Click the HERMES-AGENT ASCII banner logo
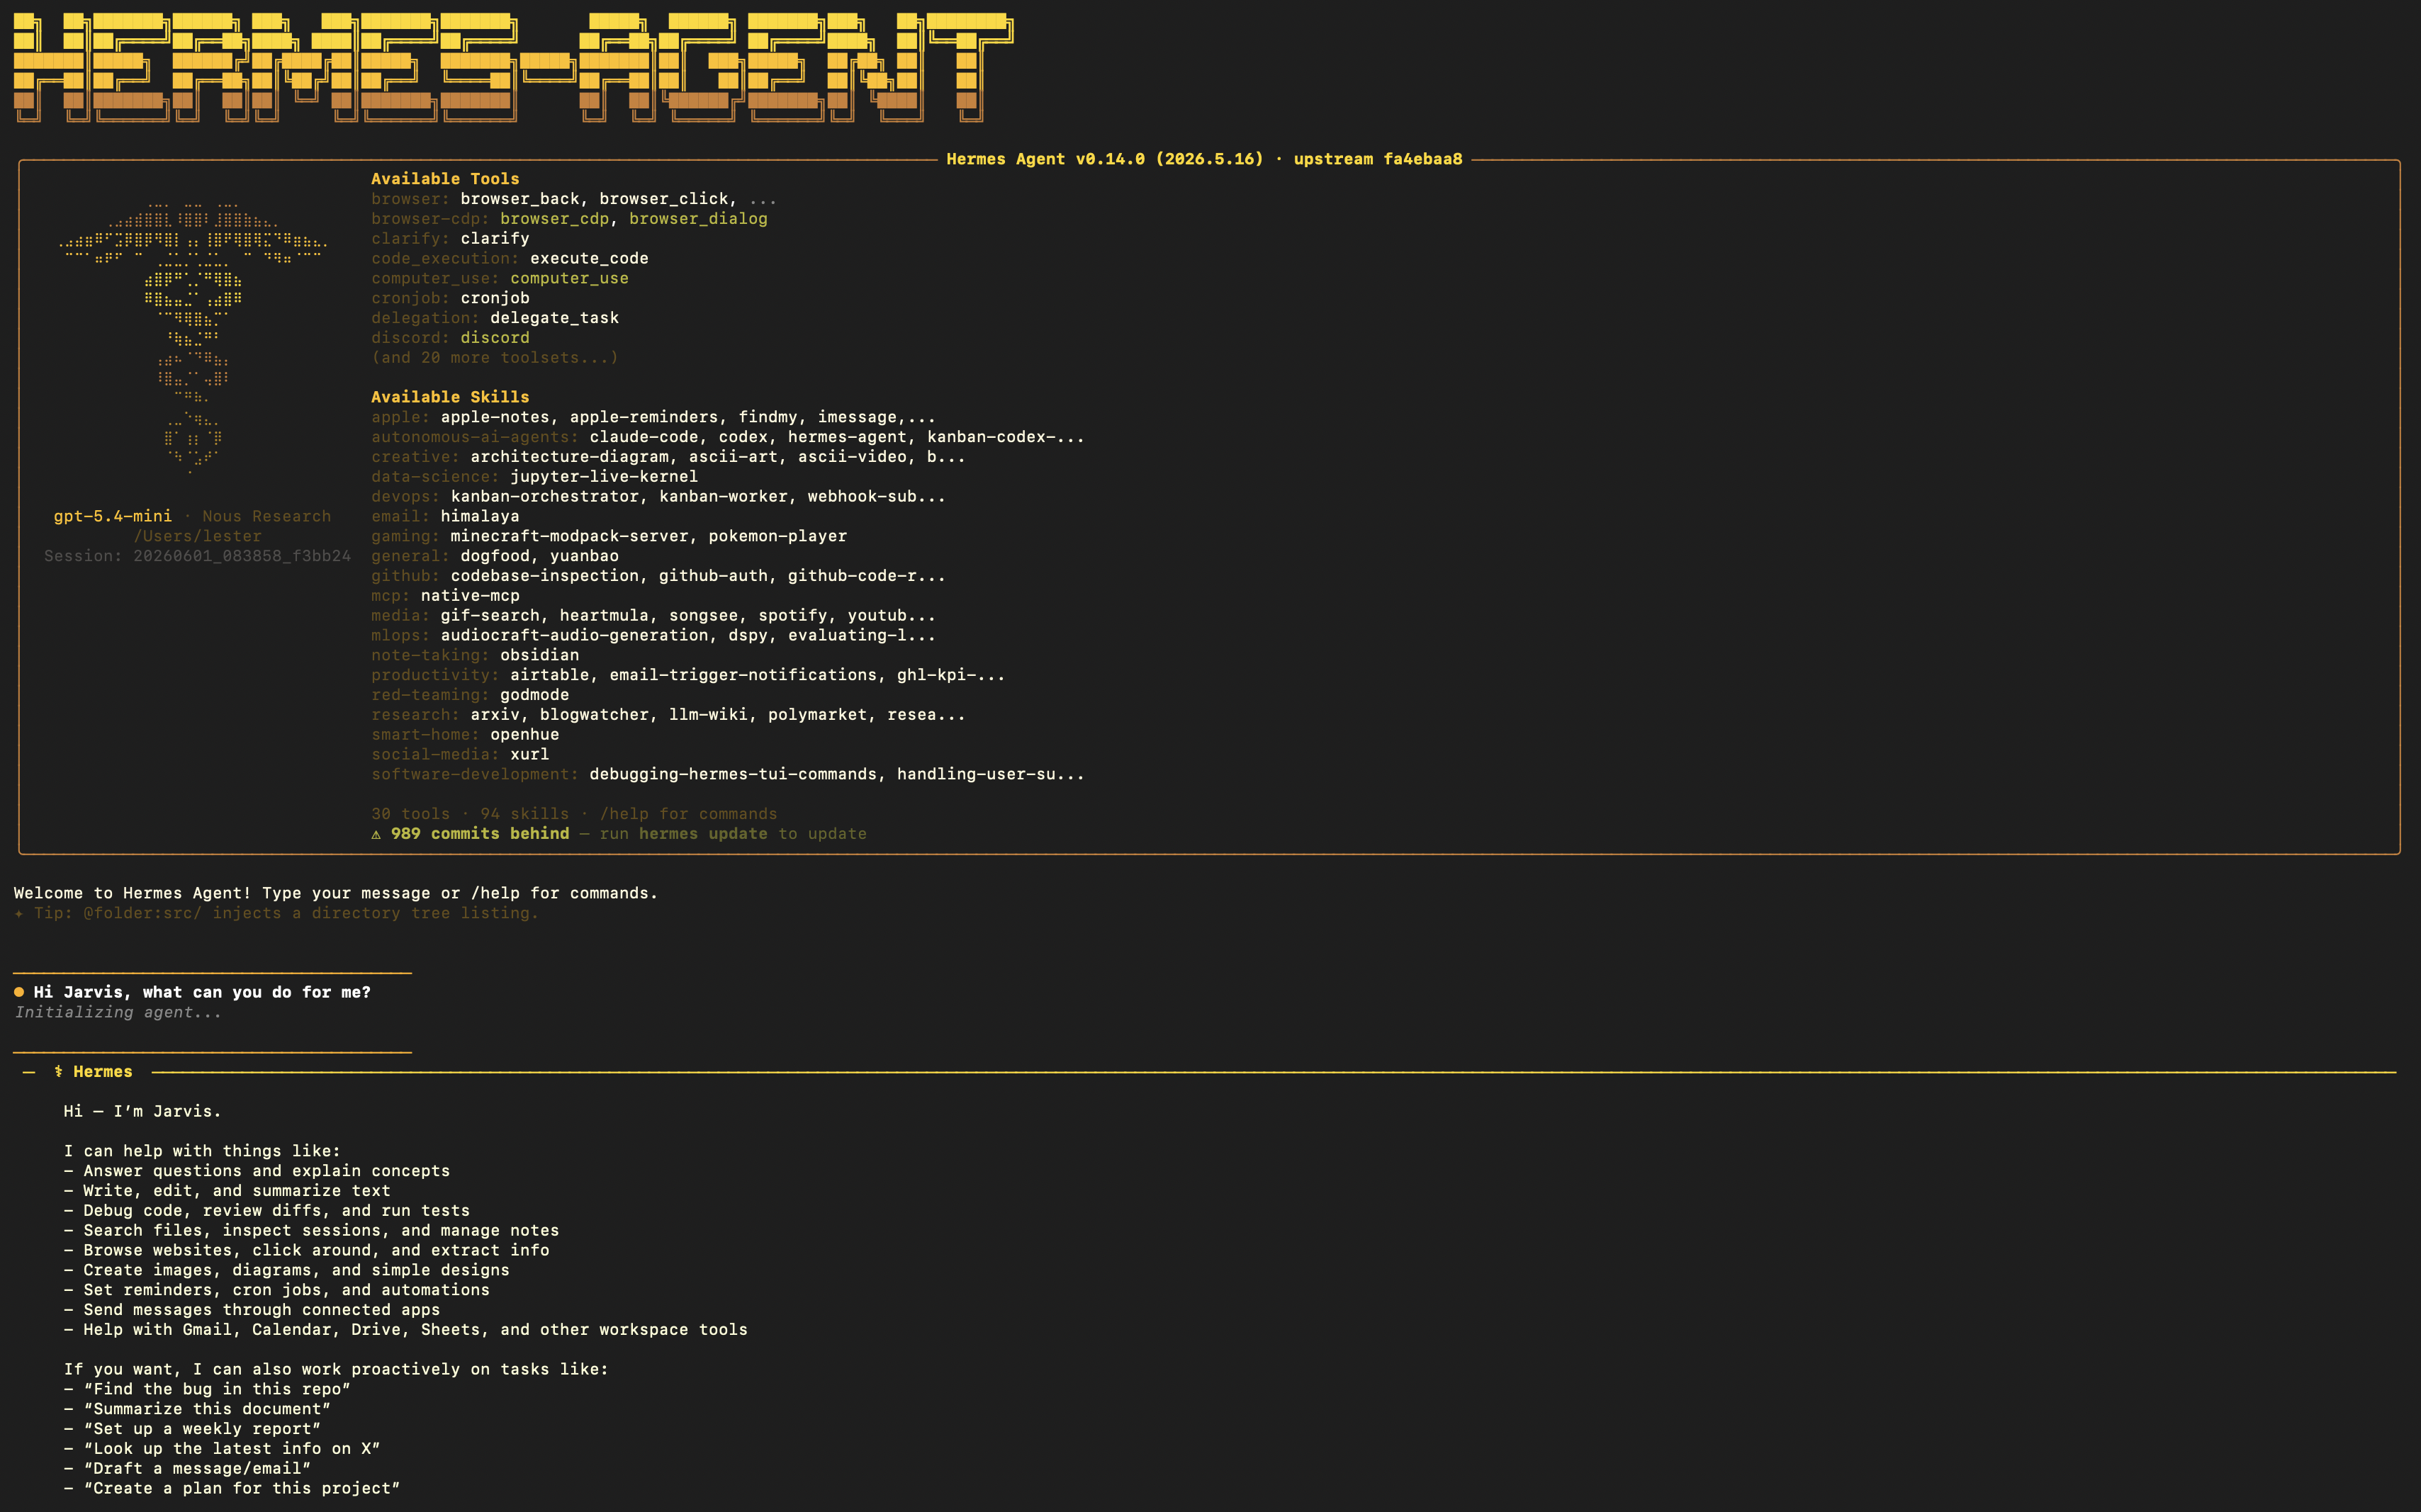This screenshot has width=2421, height=1512. click(513, 67)
